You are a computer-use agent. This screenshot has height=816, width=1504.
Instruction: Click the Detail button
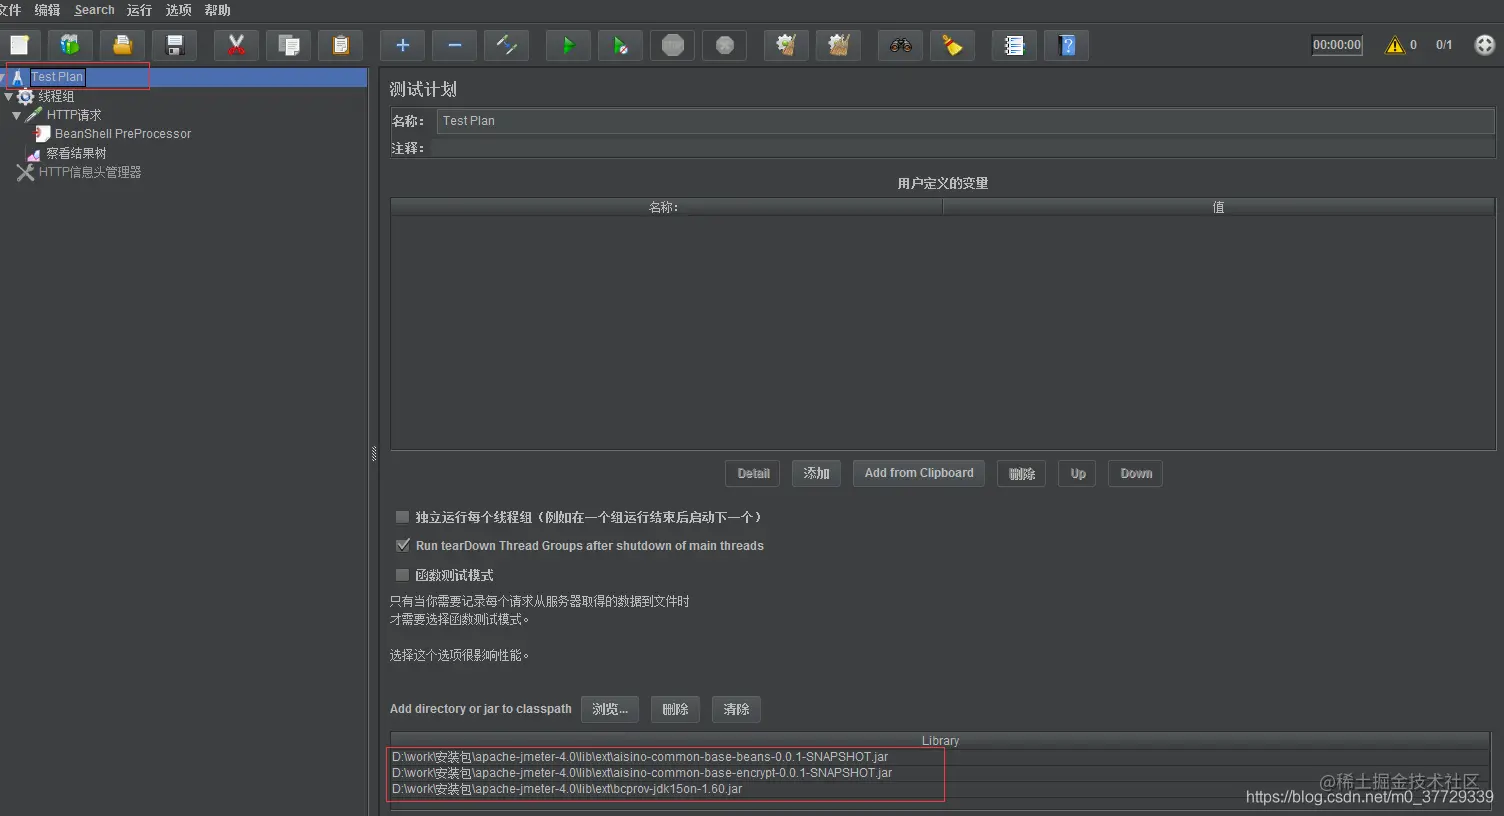click(x=753, y=474)
